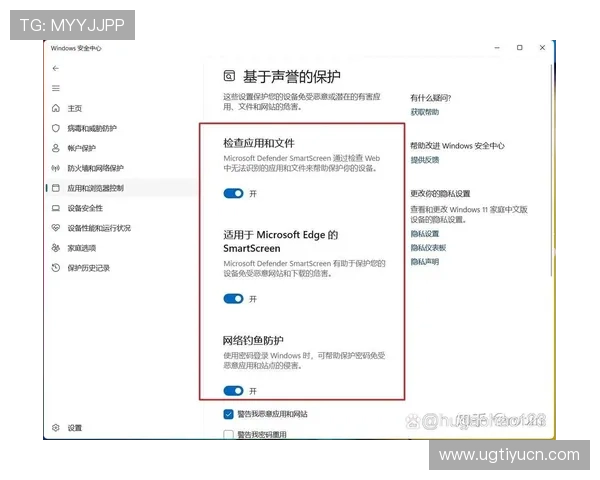The width and height of the screenshot is (600, 480).
Task: Open 防火墙和网络保护 section
Action: [95, 168]
